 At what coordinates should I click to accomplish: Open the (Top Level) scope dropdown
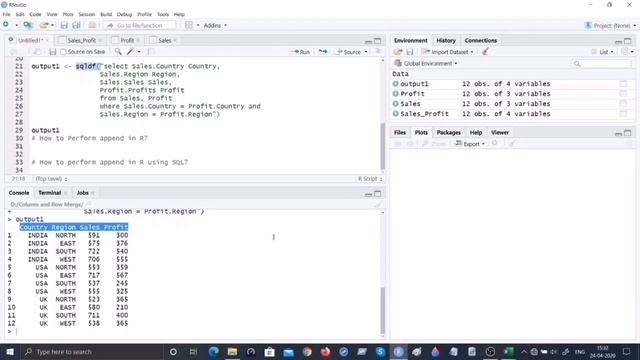tap(51, 179)
